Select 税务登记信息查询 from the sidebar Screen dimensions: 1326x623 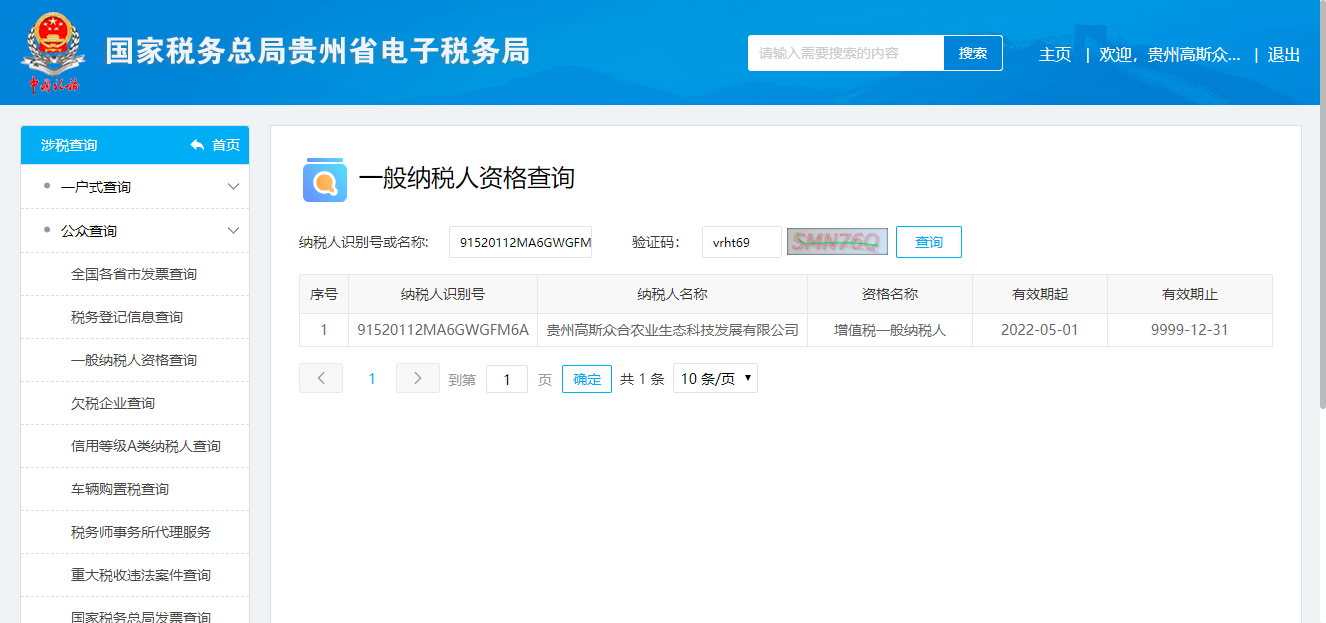point(127,317)
